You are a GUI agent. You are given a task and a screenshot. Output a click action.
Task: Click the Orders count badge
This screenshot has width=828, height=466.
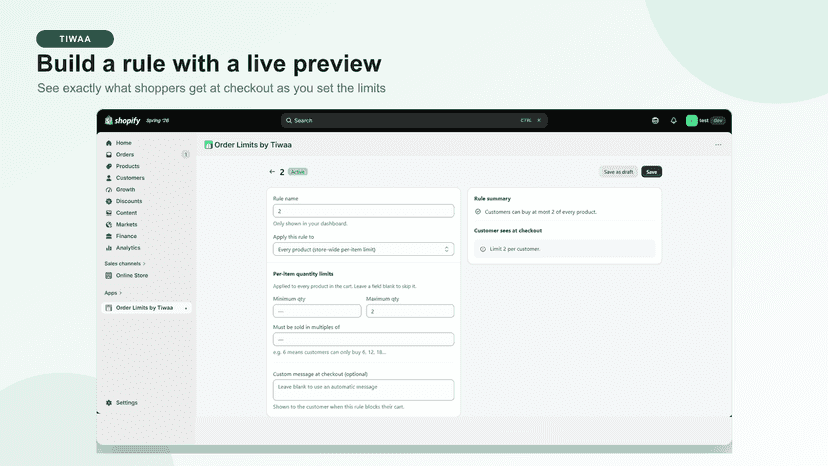185,155
